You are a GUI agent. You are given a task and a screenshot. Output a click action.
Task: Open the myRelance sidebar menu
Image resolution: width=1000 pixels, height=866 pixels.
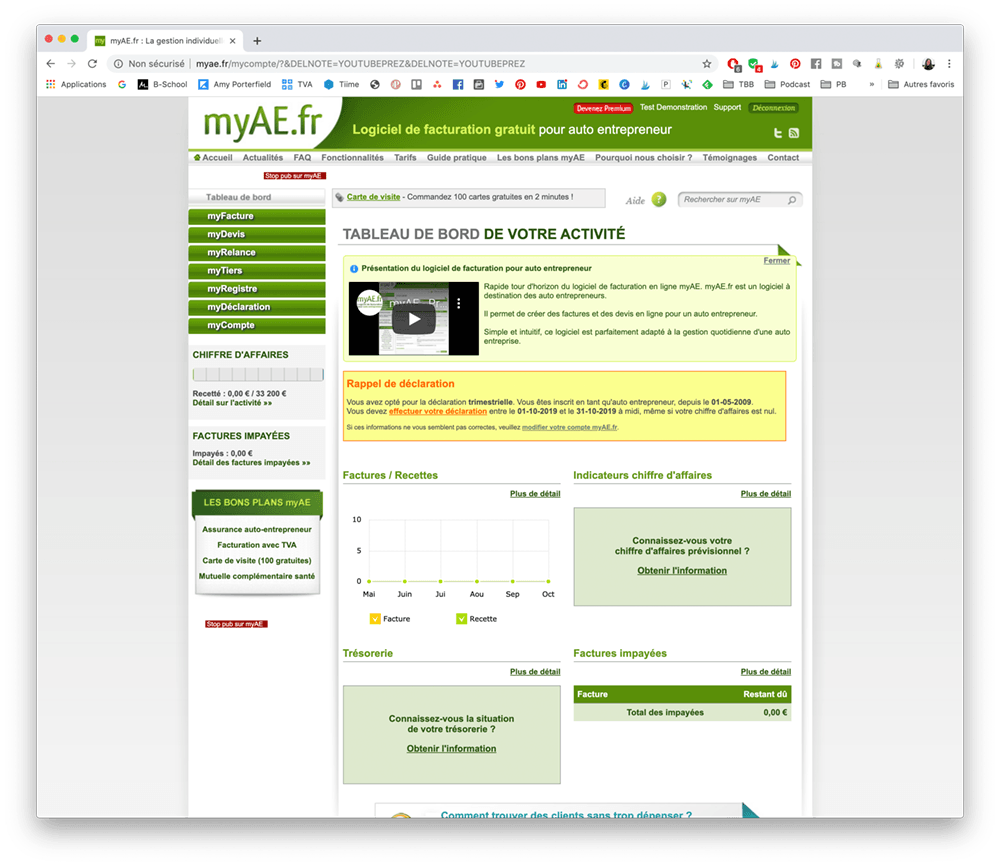(x=257, y=253)
